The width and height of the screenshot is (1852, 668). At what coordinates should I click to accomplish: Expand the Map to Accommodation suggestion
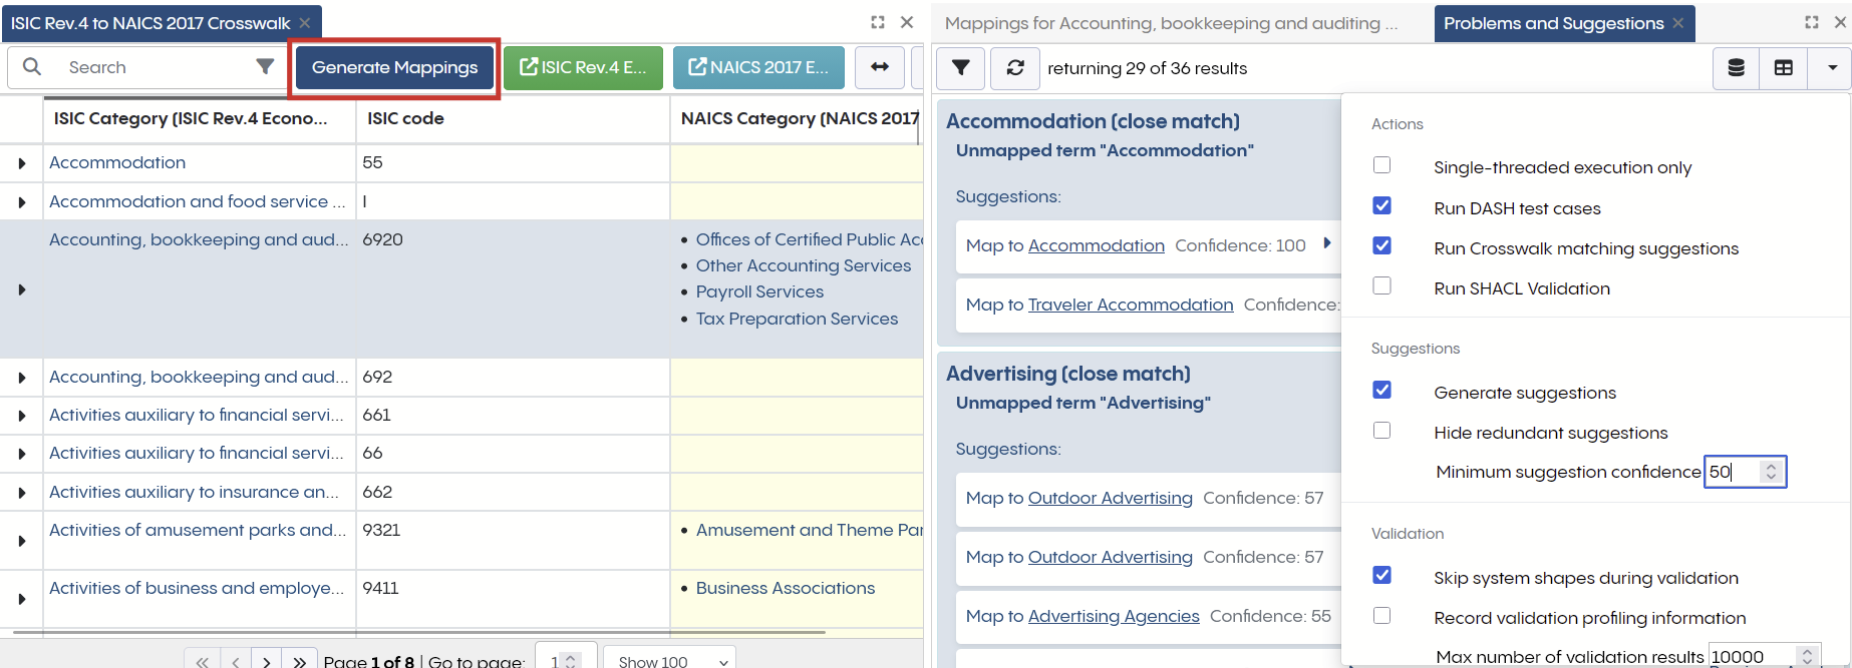tap(1327, 243)
